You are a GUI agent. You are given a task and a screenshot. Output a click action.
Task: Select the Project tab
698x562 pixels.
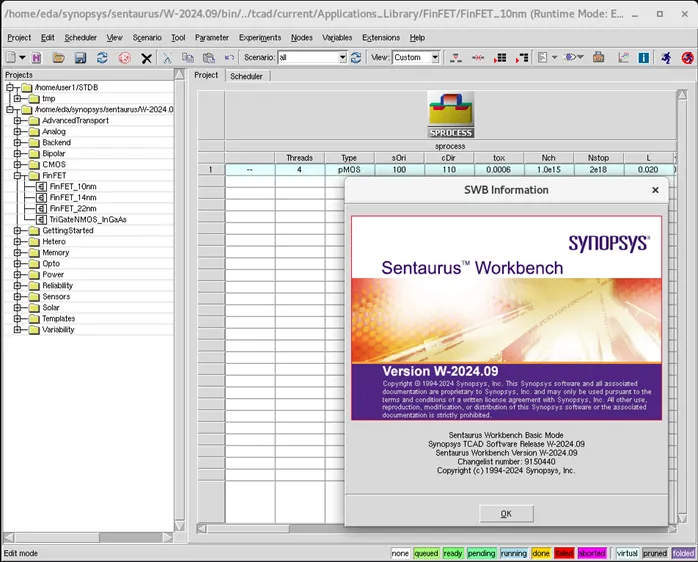206,75
